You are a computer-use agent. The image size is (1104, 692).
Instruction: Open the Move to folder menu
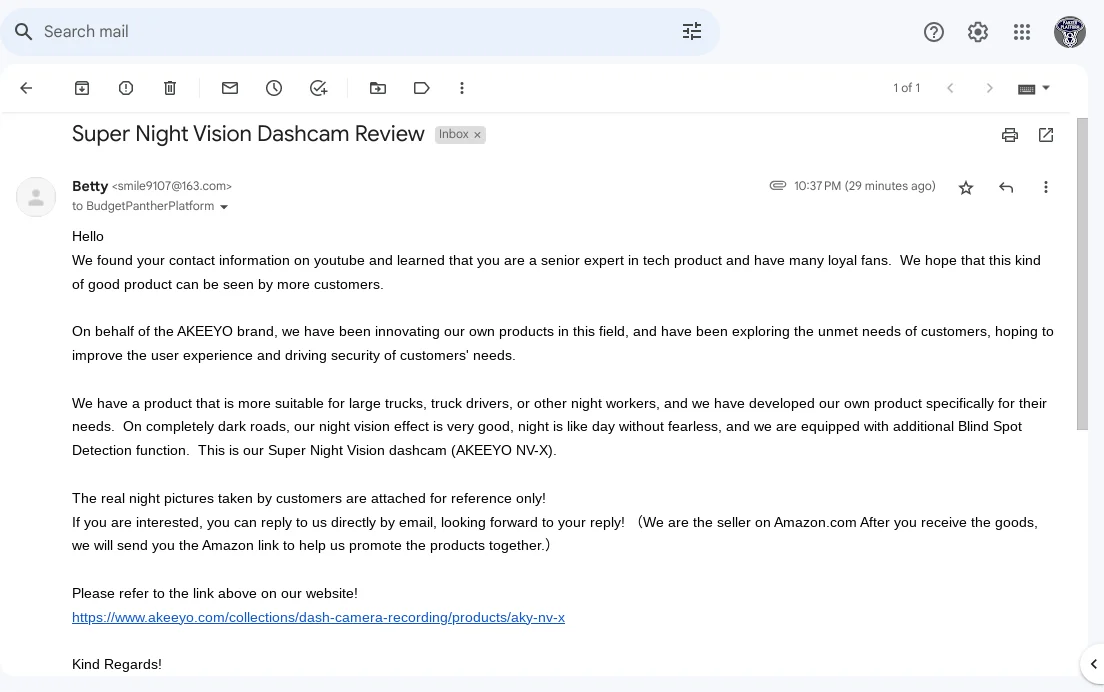pyautogui.click(x=378, y=88)
